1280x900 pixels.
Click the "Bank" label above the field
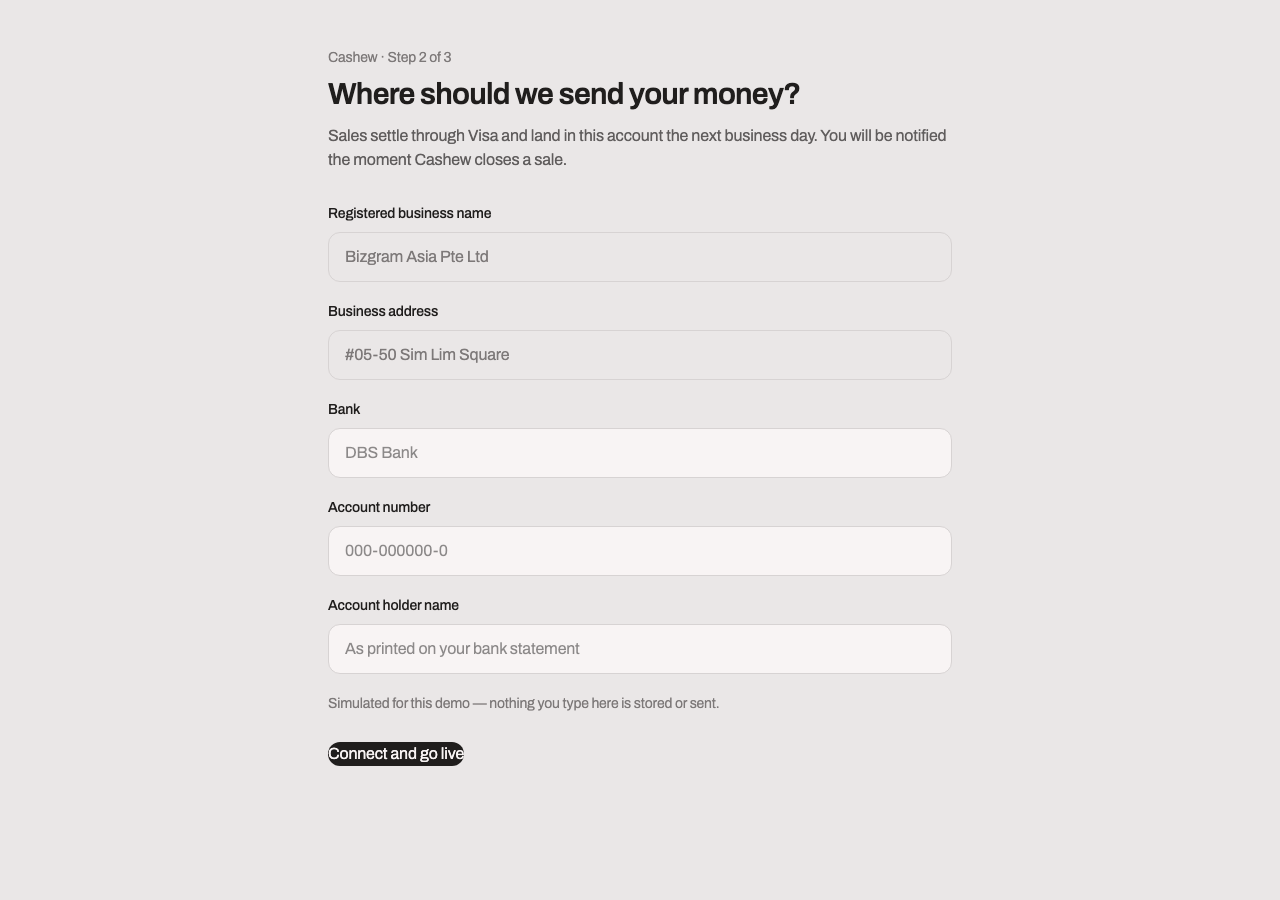(x=344, y=409)
